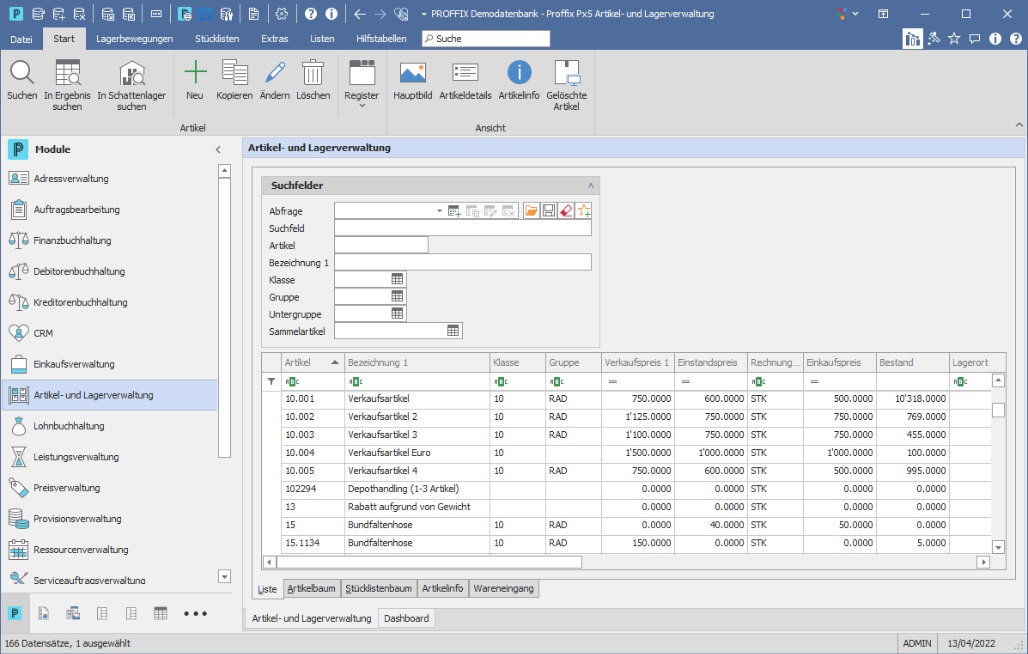Click the Kopieren article icon
The height and width of the screenshot is (654, 1028).
pos(234,72)
